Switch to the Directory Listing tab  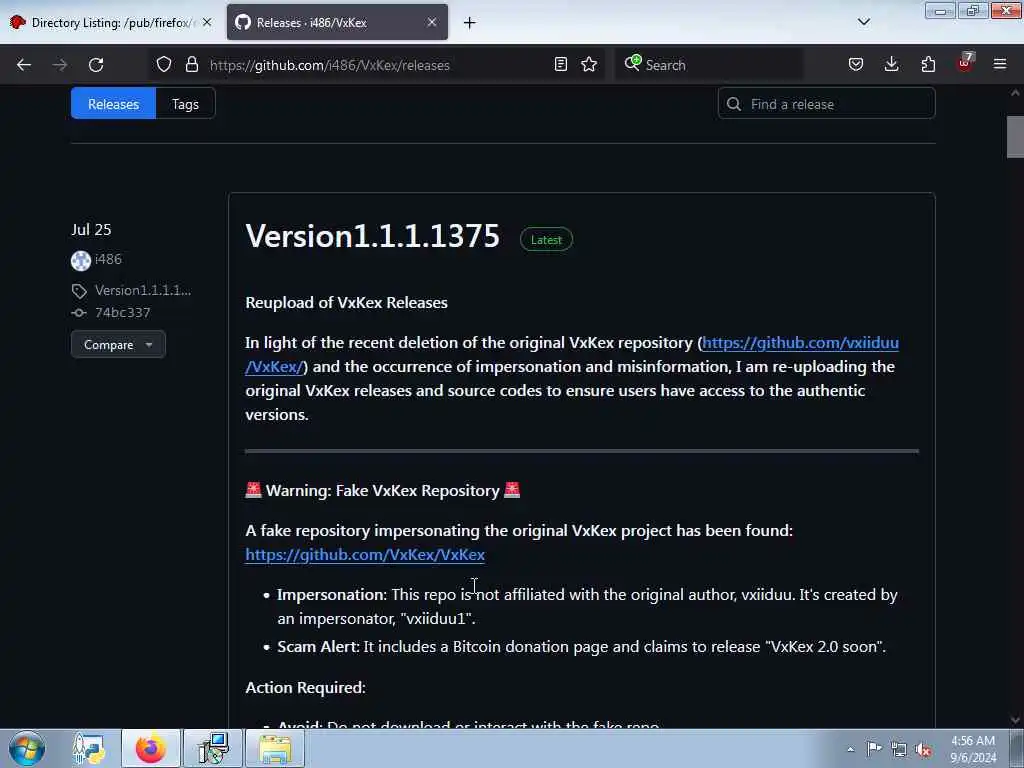click(110, 22)
